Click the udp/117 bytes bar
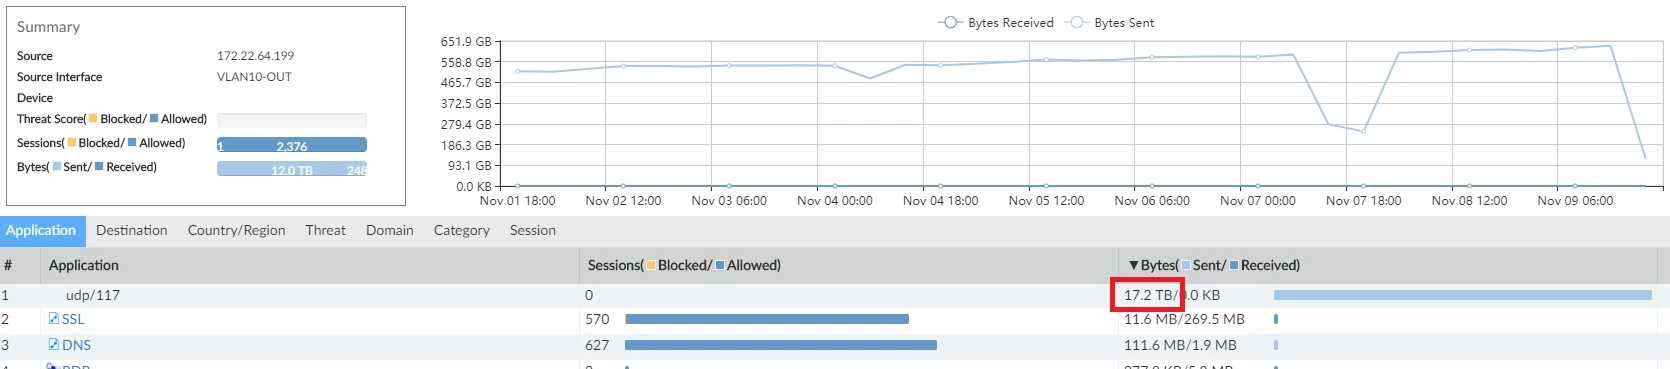The height and width of the screenshot is (369, 1670). click(1463, 295)
